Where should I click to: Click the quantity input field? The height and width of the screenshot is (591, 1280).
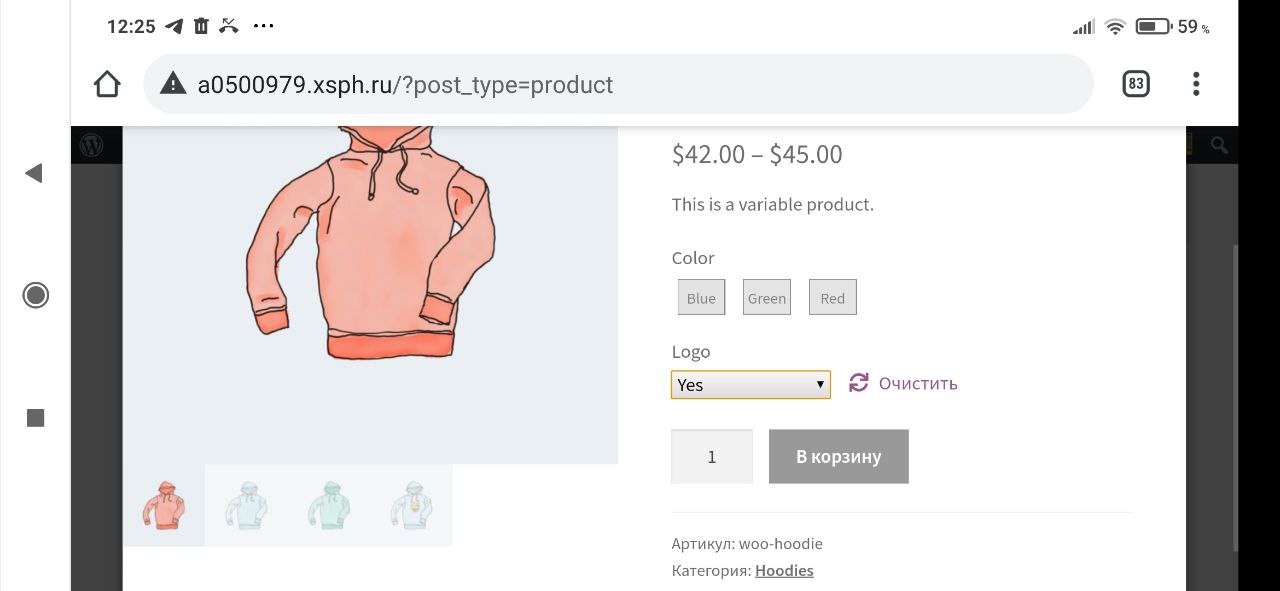pos(712,457)
